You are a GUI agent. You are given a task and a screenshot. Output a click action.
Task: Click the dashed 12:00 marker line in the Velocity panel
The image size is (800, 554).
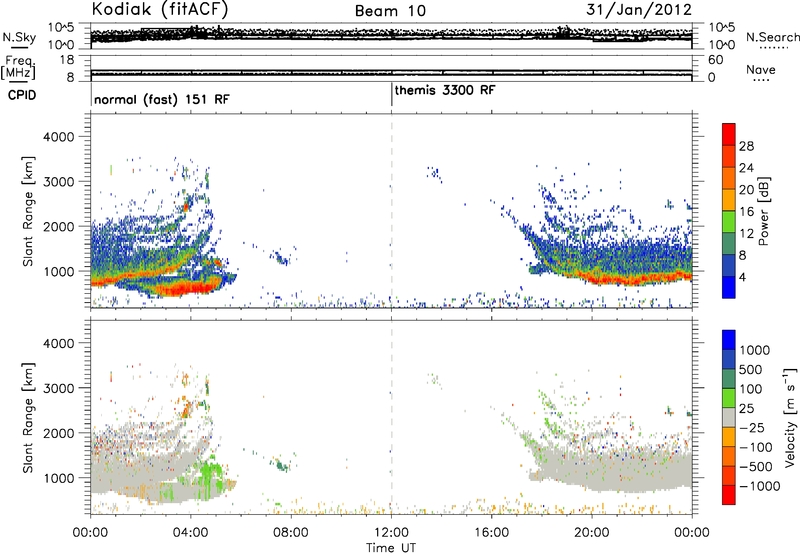391,416
